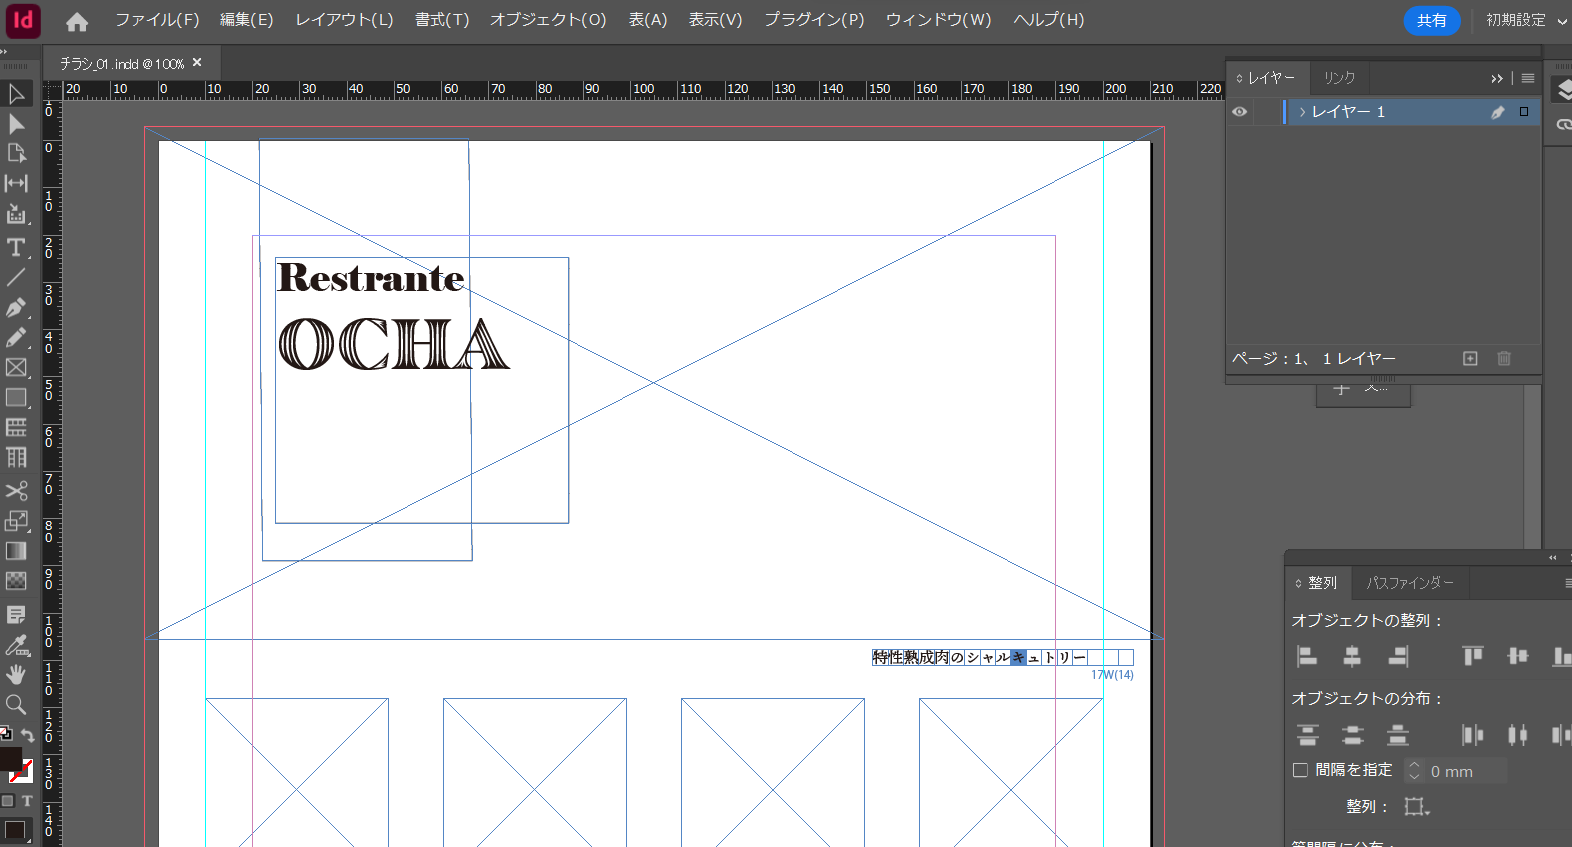1572x847 pixels.
Task: Open the Layers panel flyout menu
Action: coord(1528,78)
